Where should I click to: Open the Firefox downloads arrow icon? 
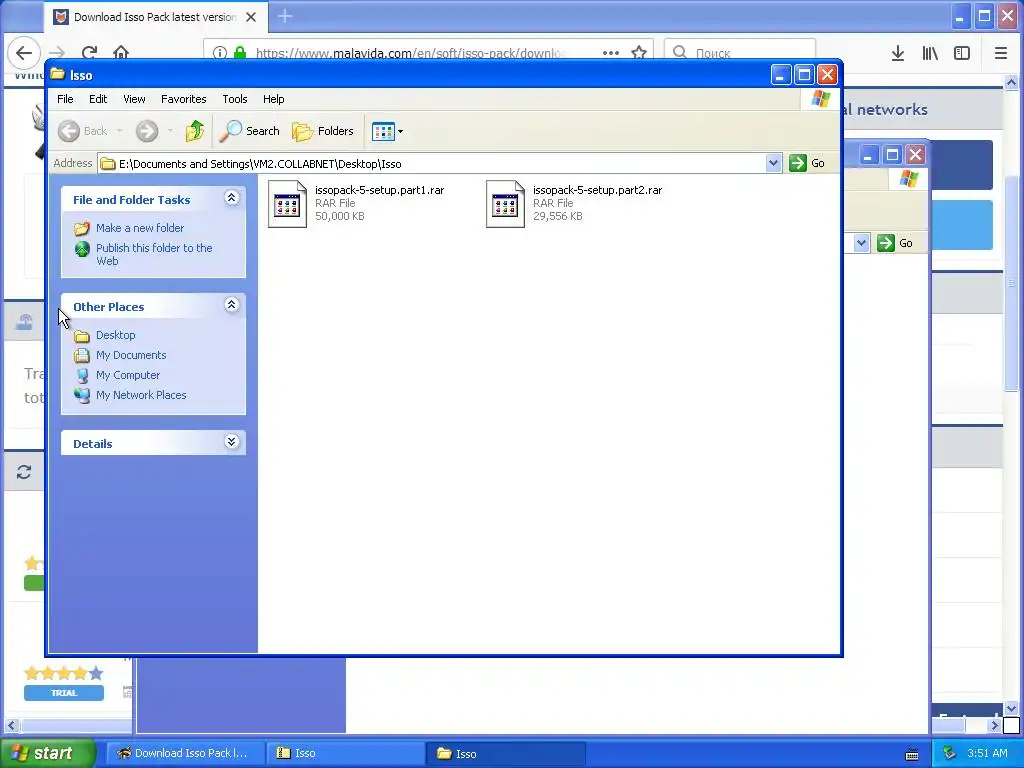point(898,54)
